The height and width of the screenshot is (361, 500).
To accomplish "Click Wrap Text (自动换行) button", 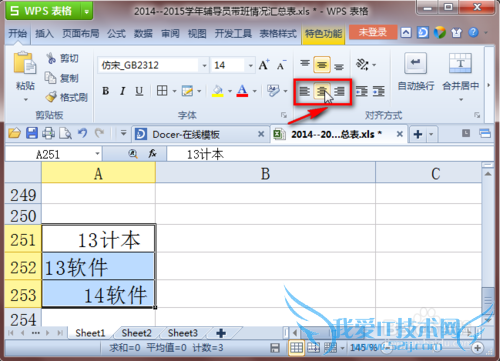I will pos(416,72).
